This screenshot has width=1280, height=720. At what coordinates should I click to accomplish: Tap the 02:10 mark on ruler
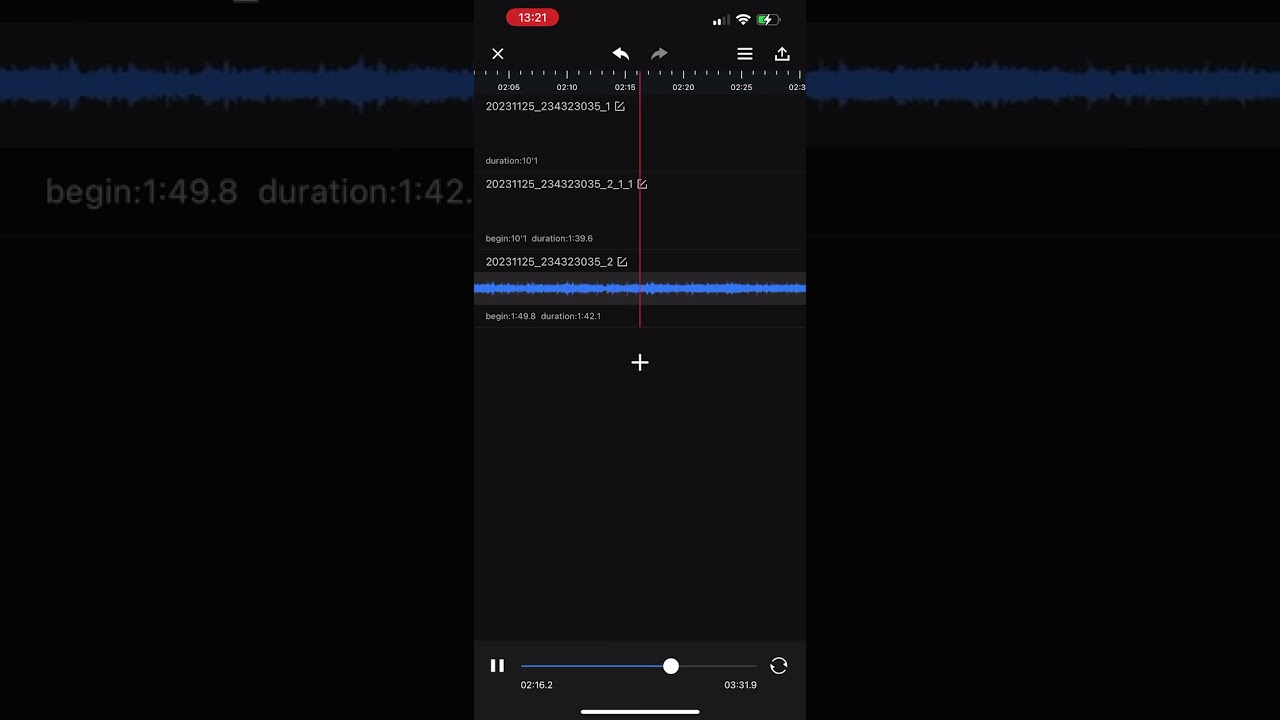567,87
